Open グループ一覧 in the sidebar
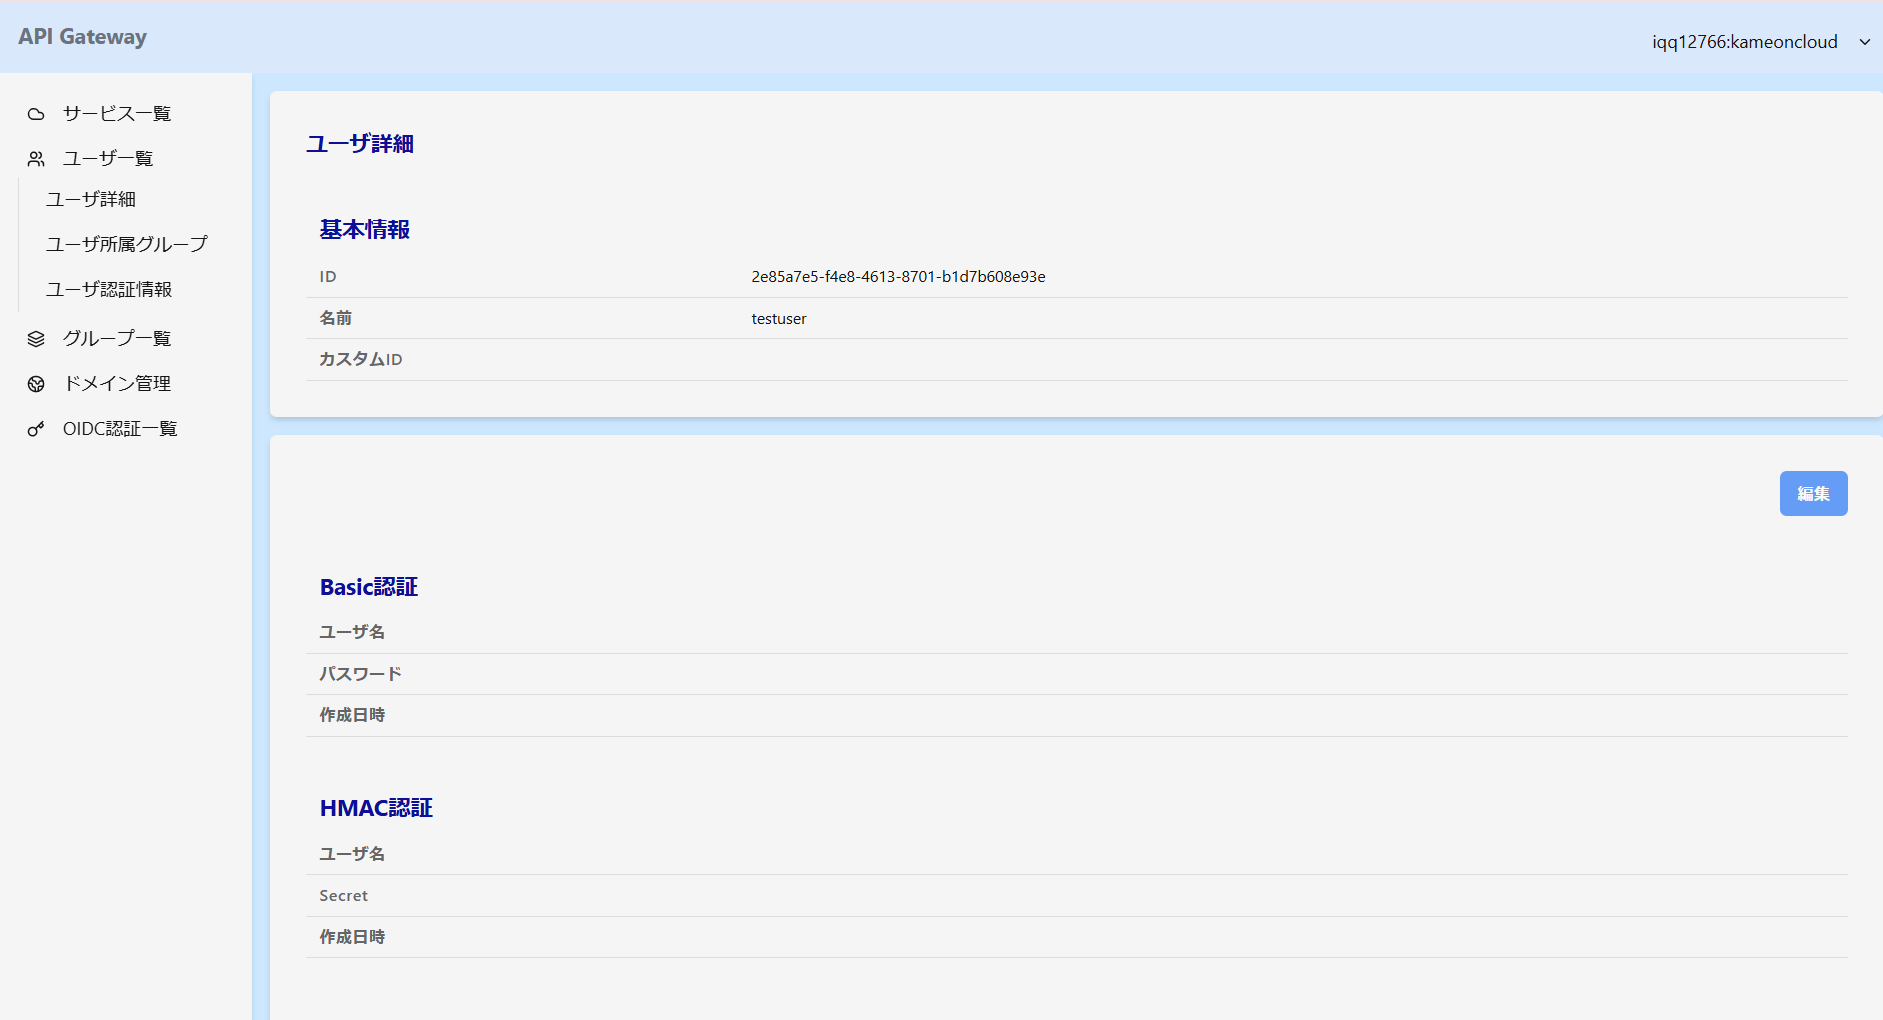Screen dimensions: 1883x1020 point(117,339)
